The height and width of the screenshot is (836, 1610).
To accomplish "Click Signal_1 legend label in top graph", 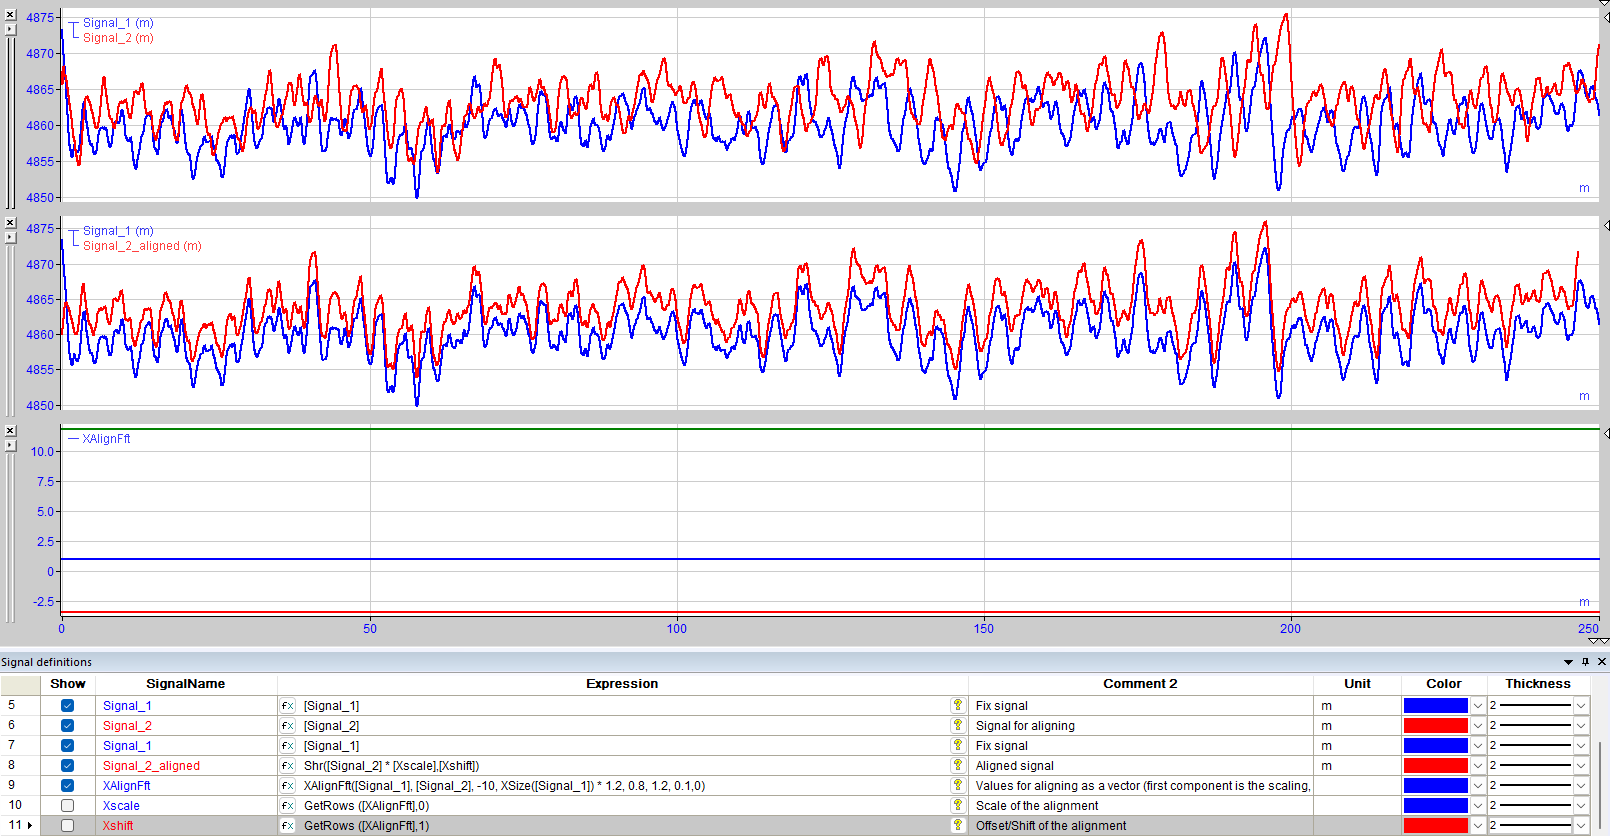I will pos(118,23).
